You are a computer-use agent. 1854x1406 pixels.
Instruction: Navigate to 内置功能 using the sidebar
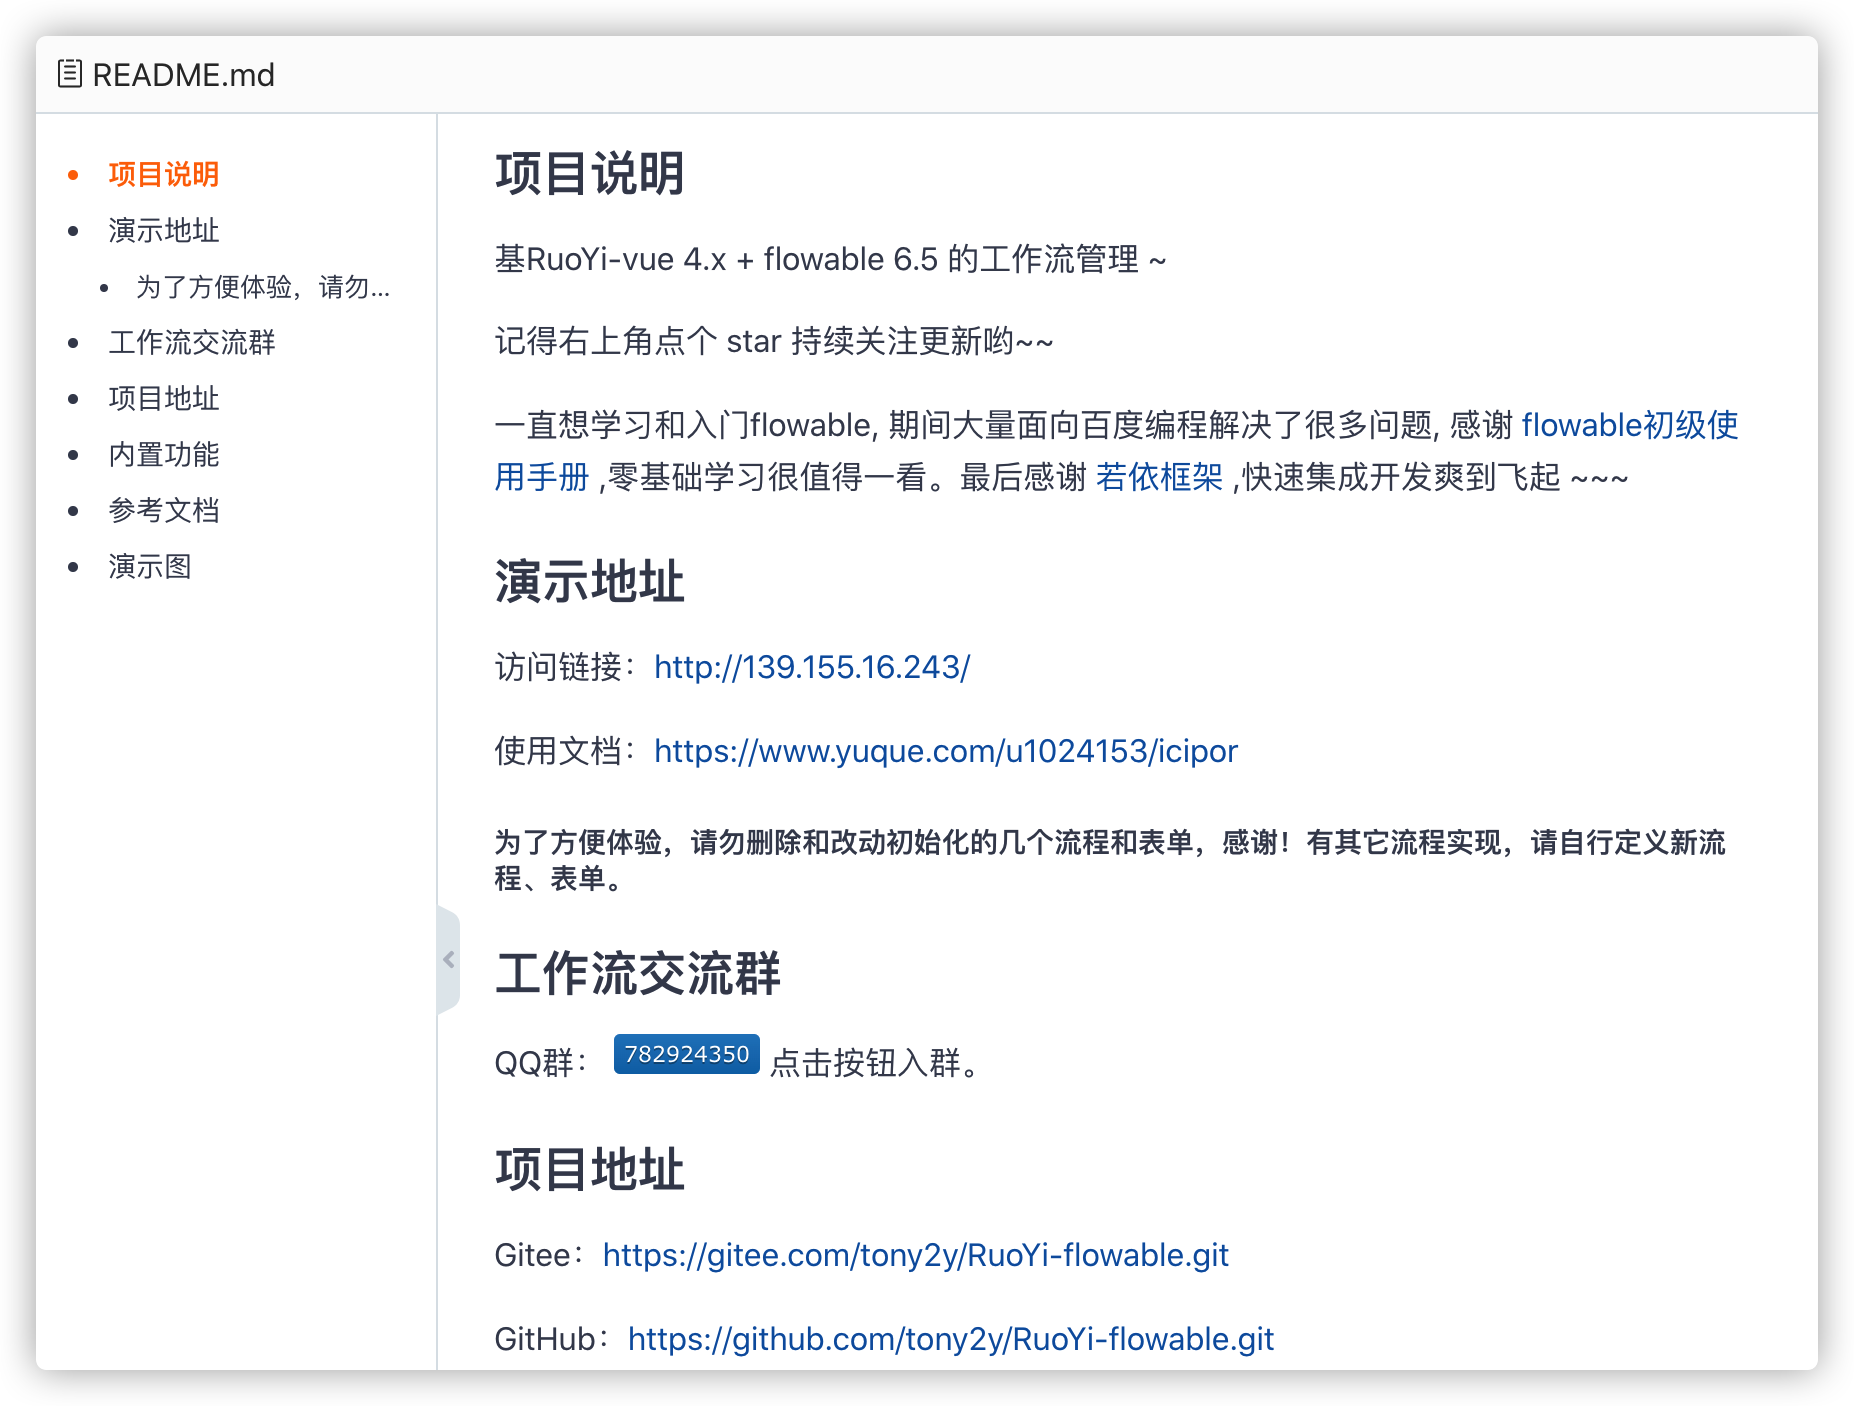[x=162, y=455]
